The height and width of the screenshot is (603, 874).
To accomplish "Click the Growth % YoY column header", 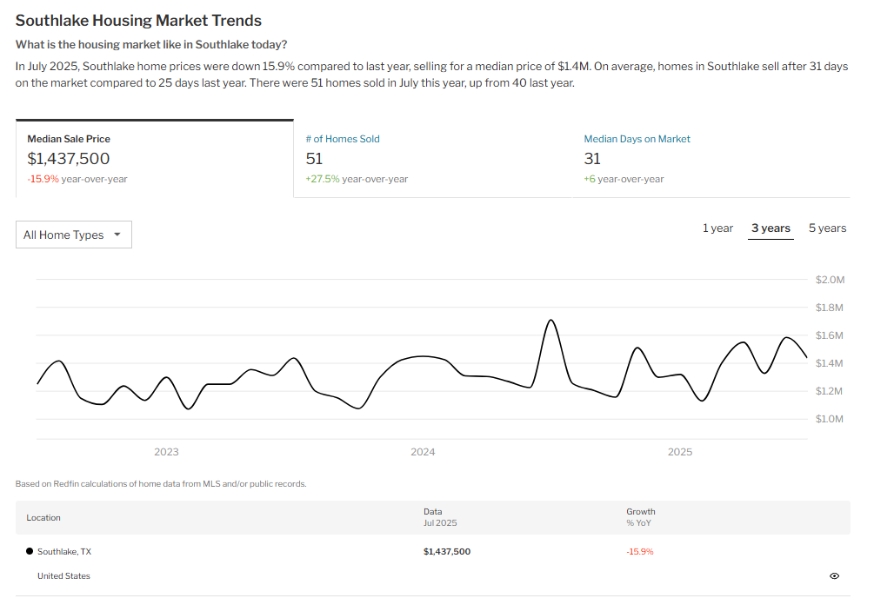I will [x=641, y=517].
